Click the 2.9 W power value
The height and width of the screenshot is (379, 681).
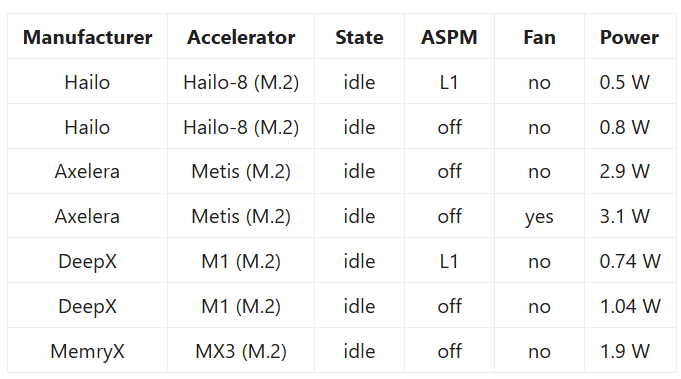pos(625,171)
